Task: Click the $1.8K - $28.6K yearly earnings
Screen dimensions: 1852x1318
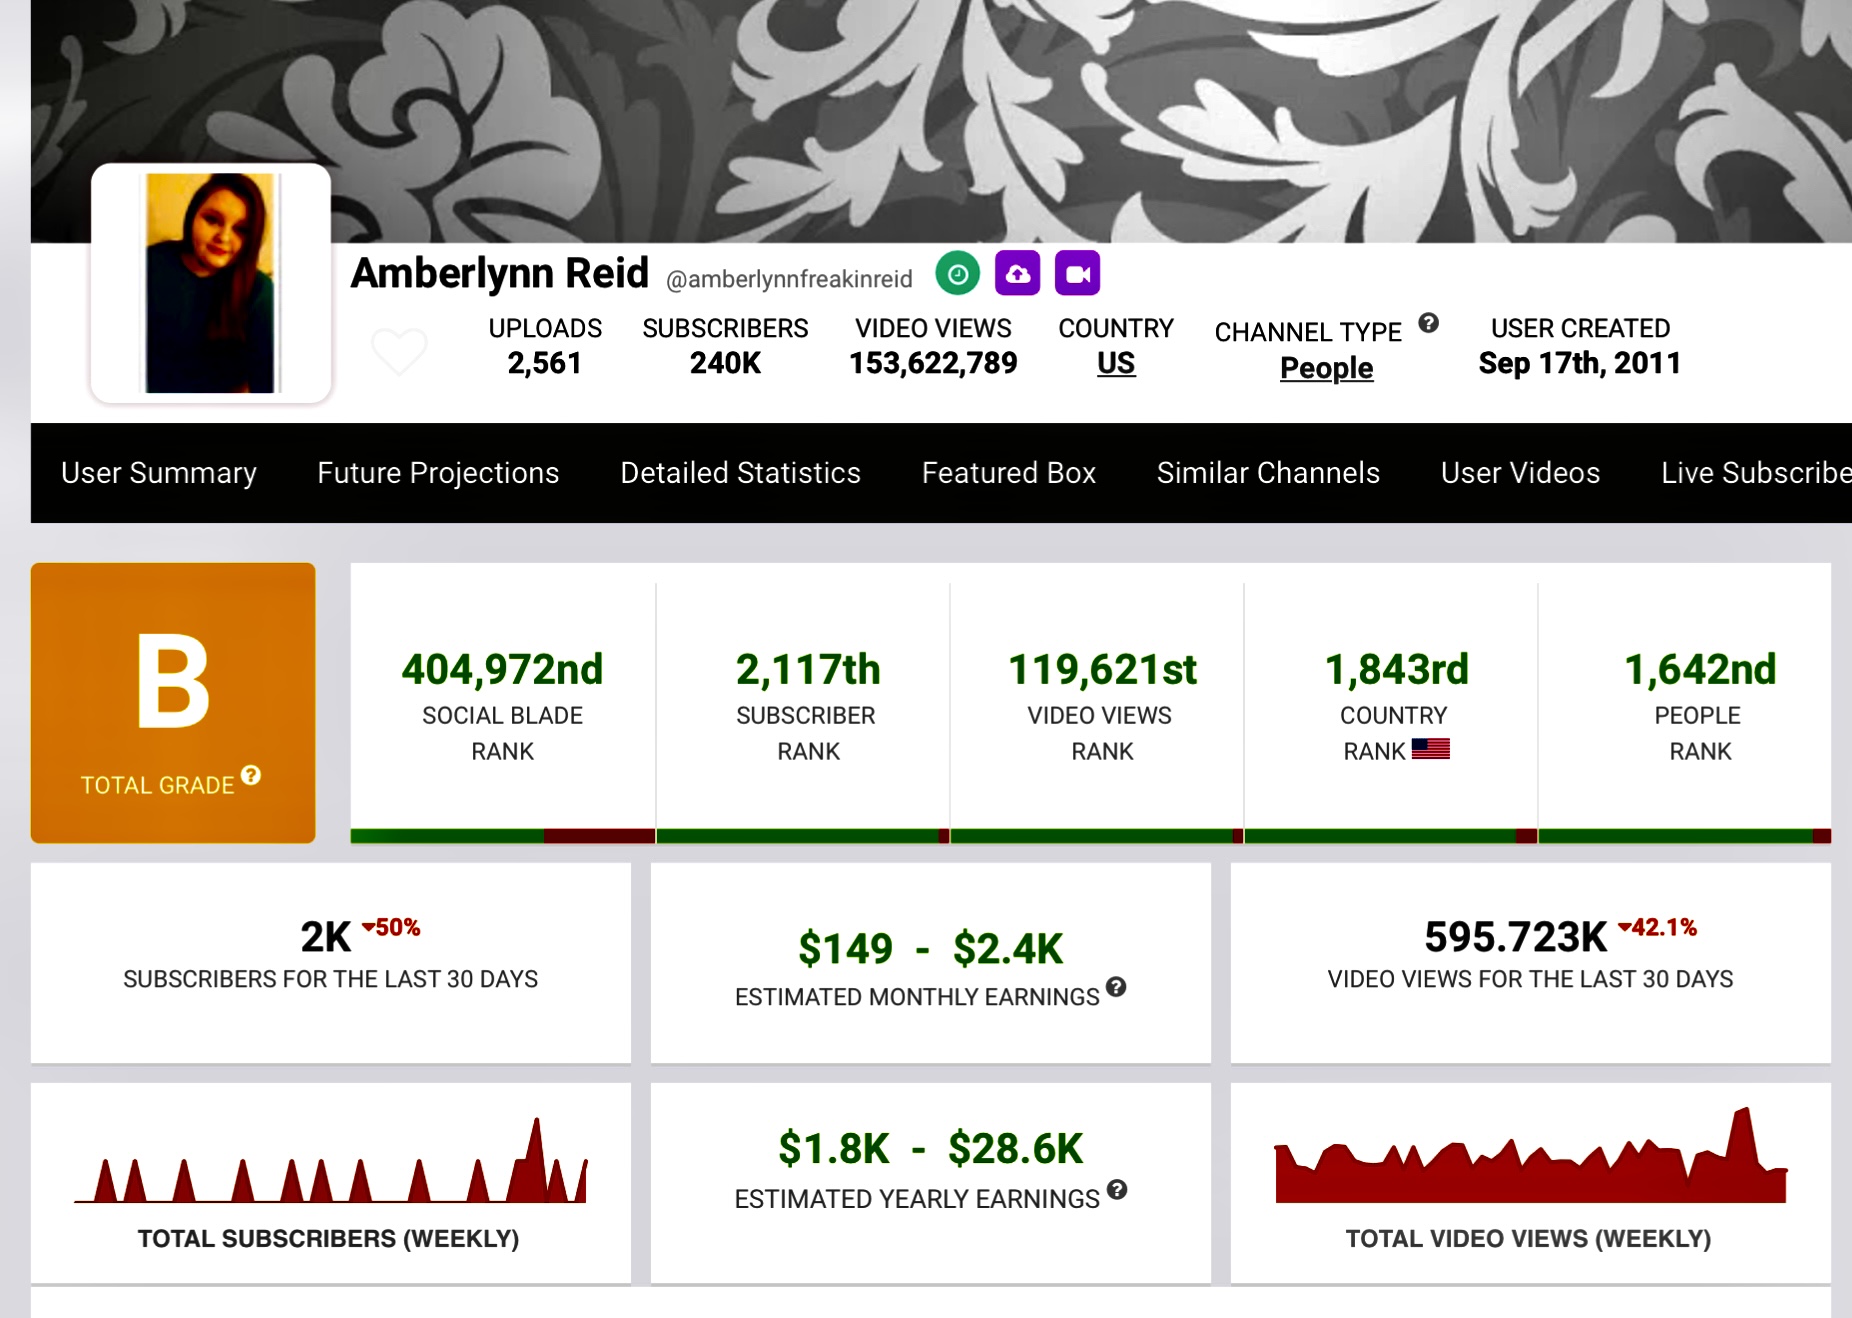Action: pyautogui.click(x=931, y=1148)
